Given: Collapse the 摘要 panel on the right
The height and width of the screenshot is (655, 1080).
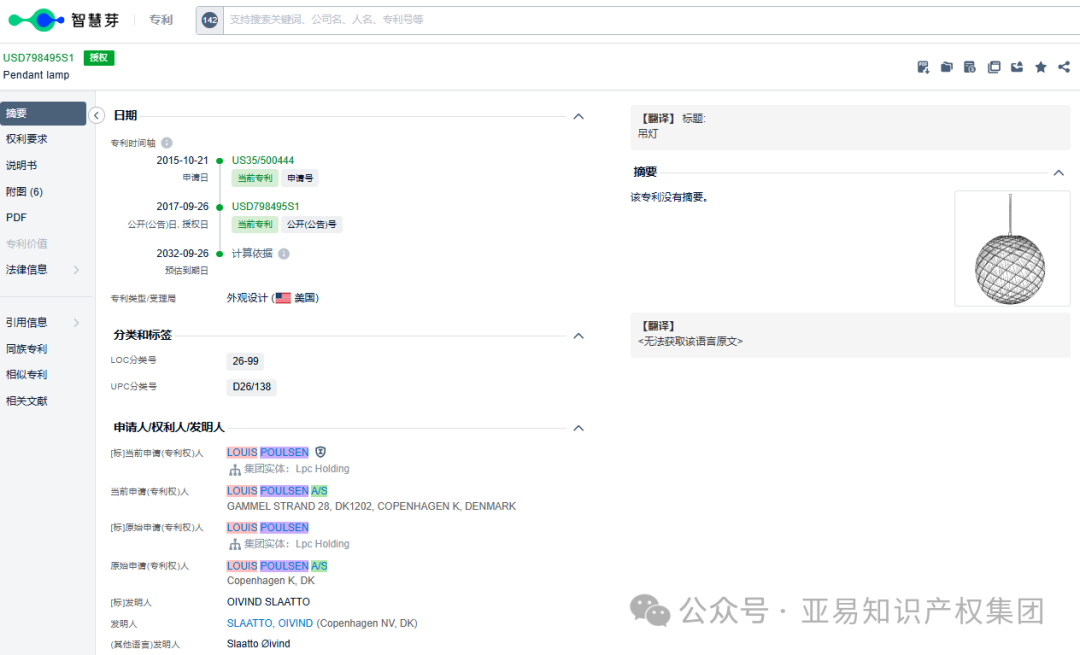Looking at the screenshot, I should point(1058,171).
